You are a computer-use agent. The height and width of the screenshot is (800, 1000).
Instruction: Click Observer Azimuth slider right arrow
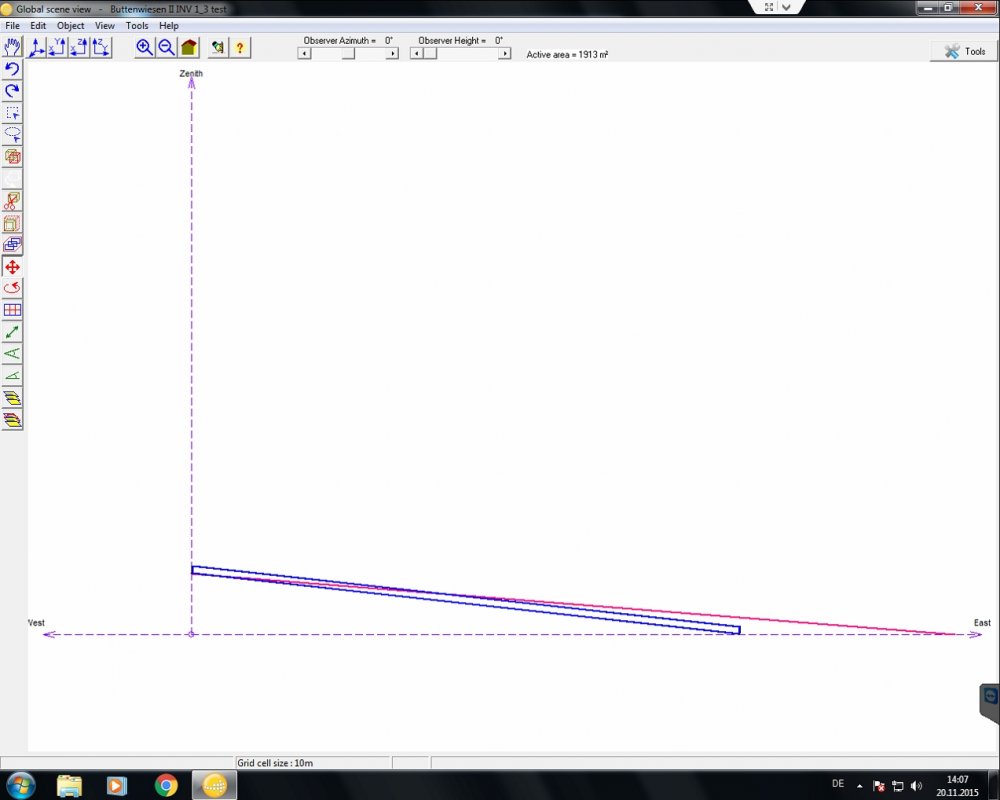click(392, 54)
